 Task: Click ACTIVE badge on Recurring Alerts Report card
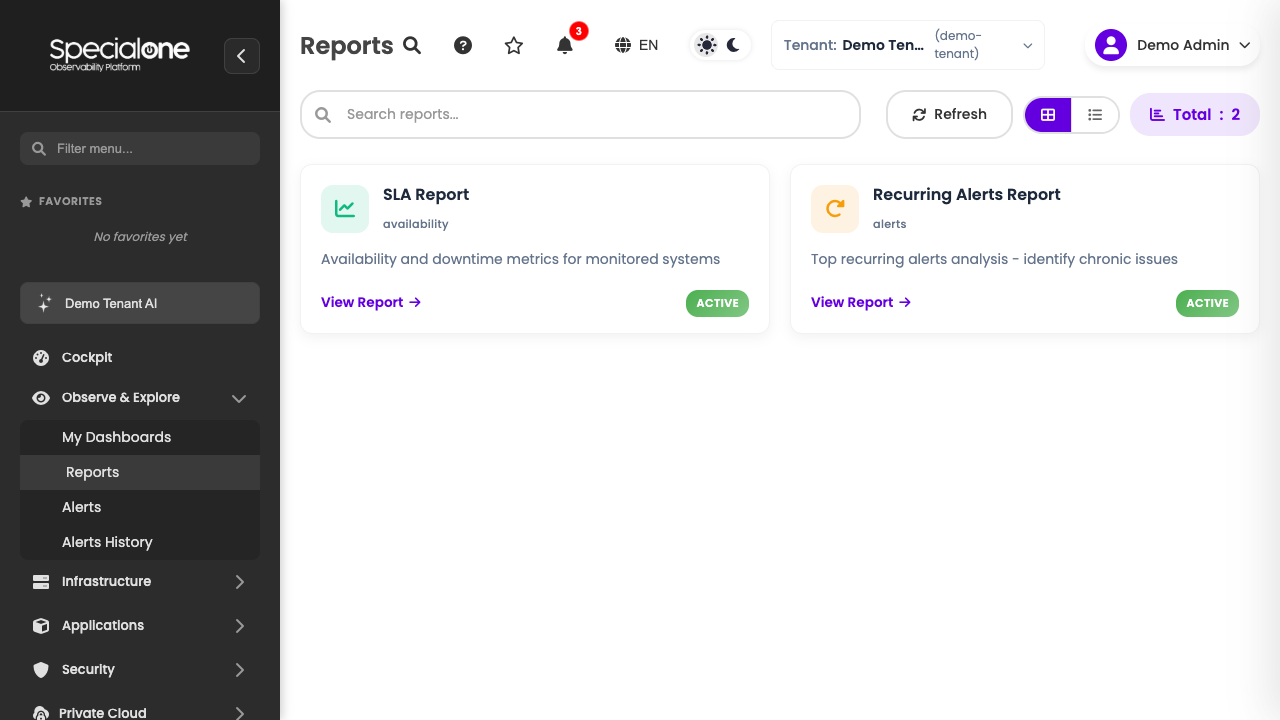click(1207, 303)
